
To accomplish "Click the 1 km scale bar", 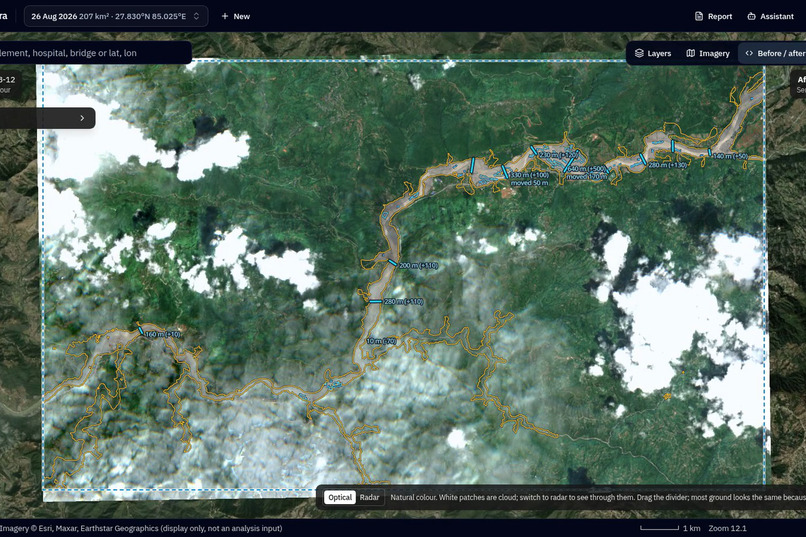I will pyautogui.click(x=660, y=528).
